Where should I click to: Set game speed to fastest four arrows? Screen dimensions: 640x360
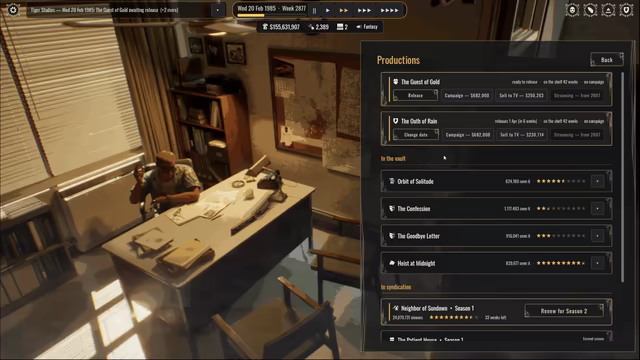389,11
